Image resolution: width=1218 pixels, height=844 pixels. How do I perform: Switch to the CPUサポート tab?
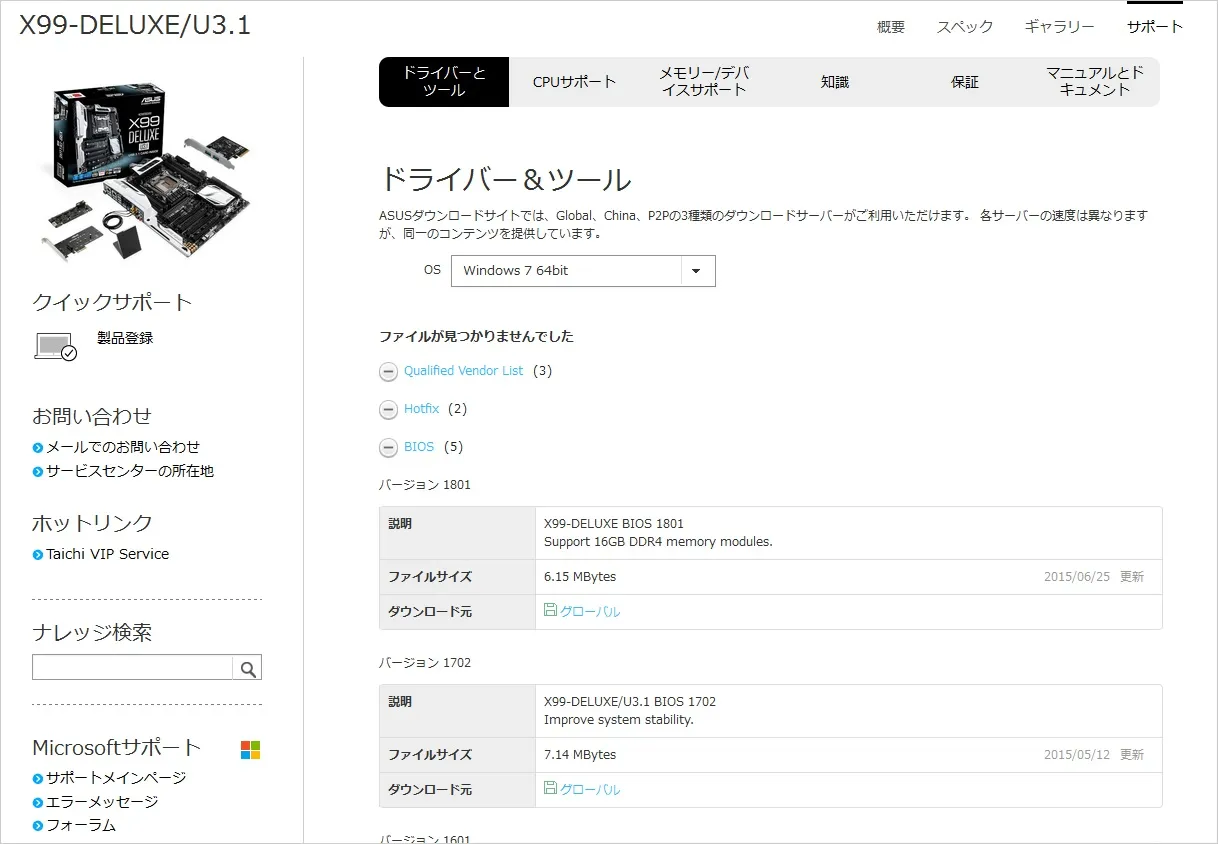[574, 82]
